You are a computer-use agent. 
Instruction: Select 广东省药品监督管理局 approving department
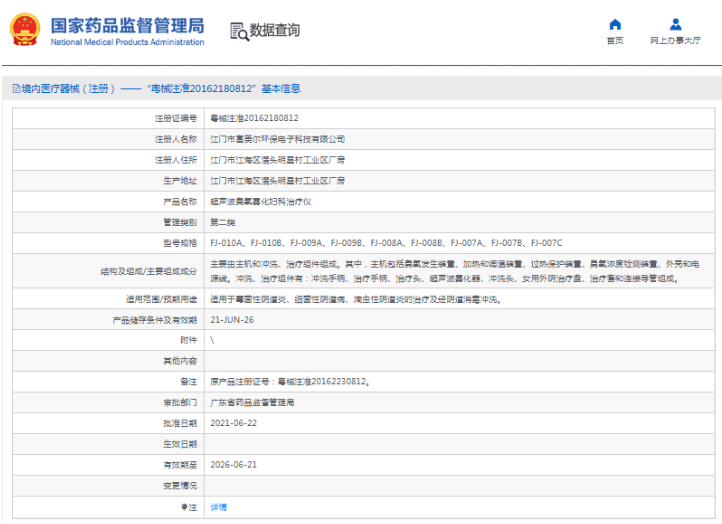(x=252, y=402)
